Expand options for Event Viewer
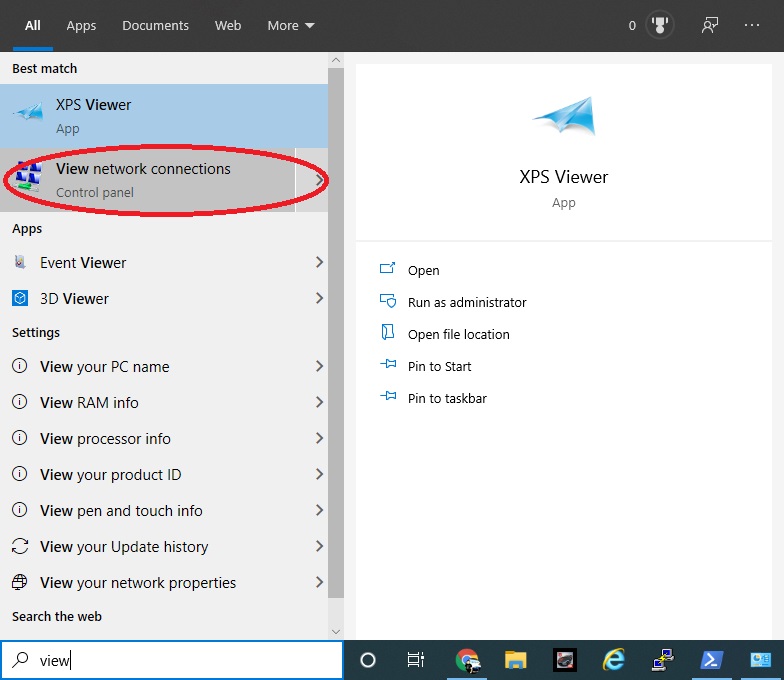This screenshot has width=784, height=680. coord(320,262)
